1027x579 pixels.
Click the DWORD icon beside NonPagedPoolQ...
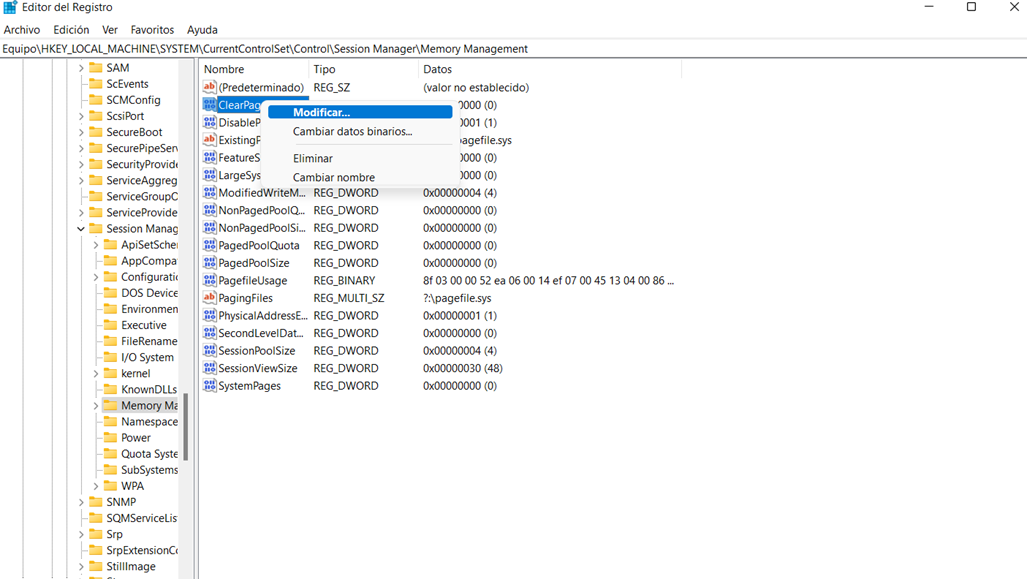click(210, 210)
